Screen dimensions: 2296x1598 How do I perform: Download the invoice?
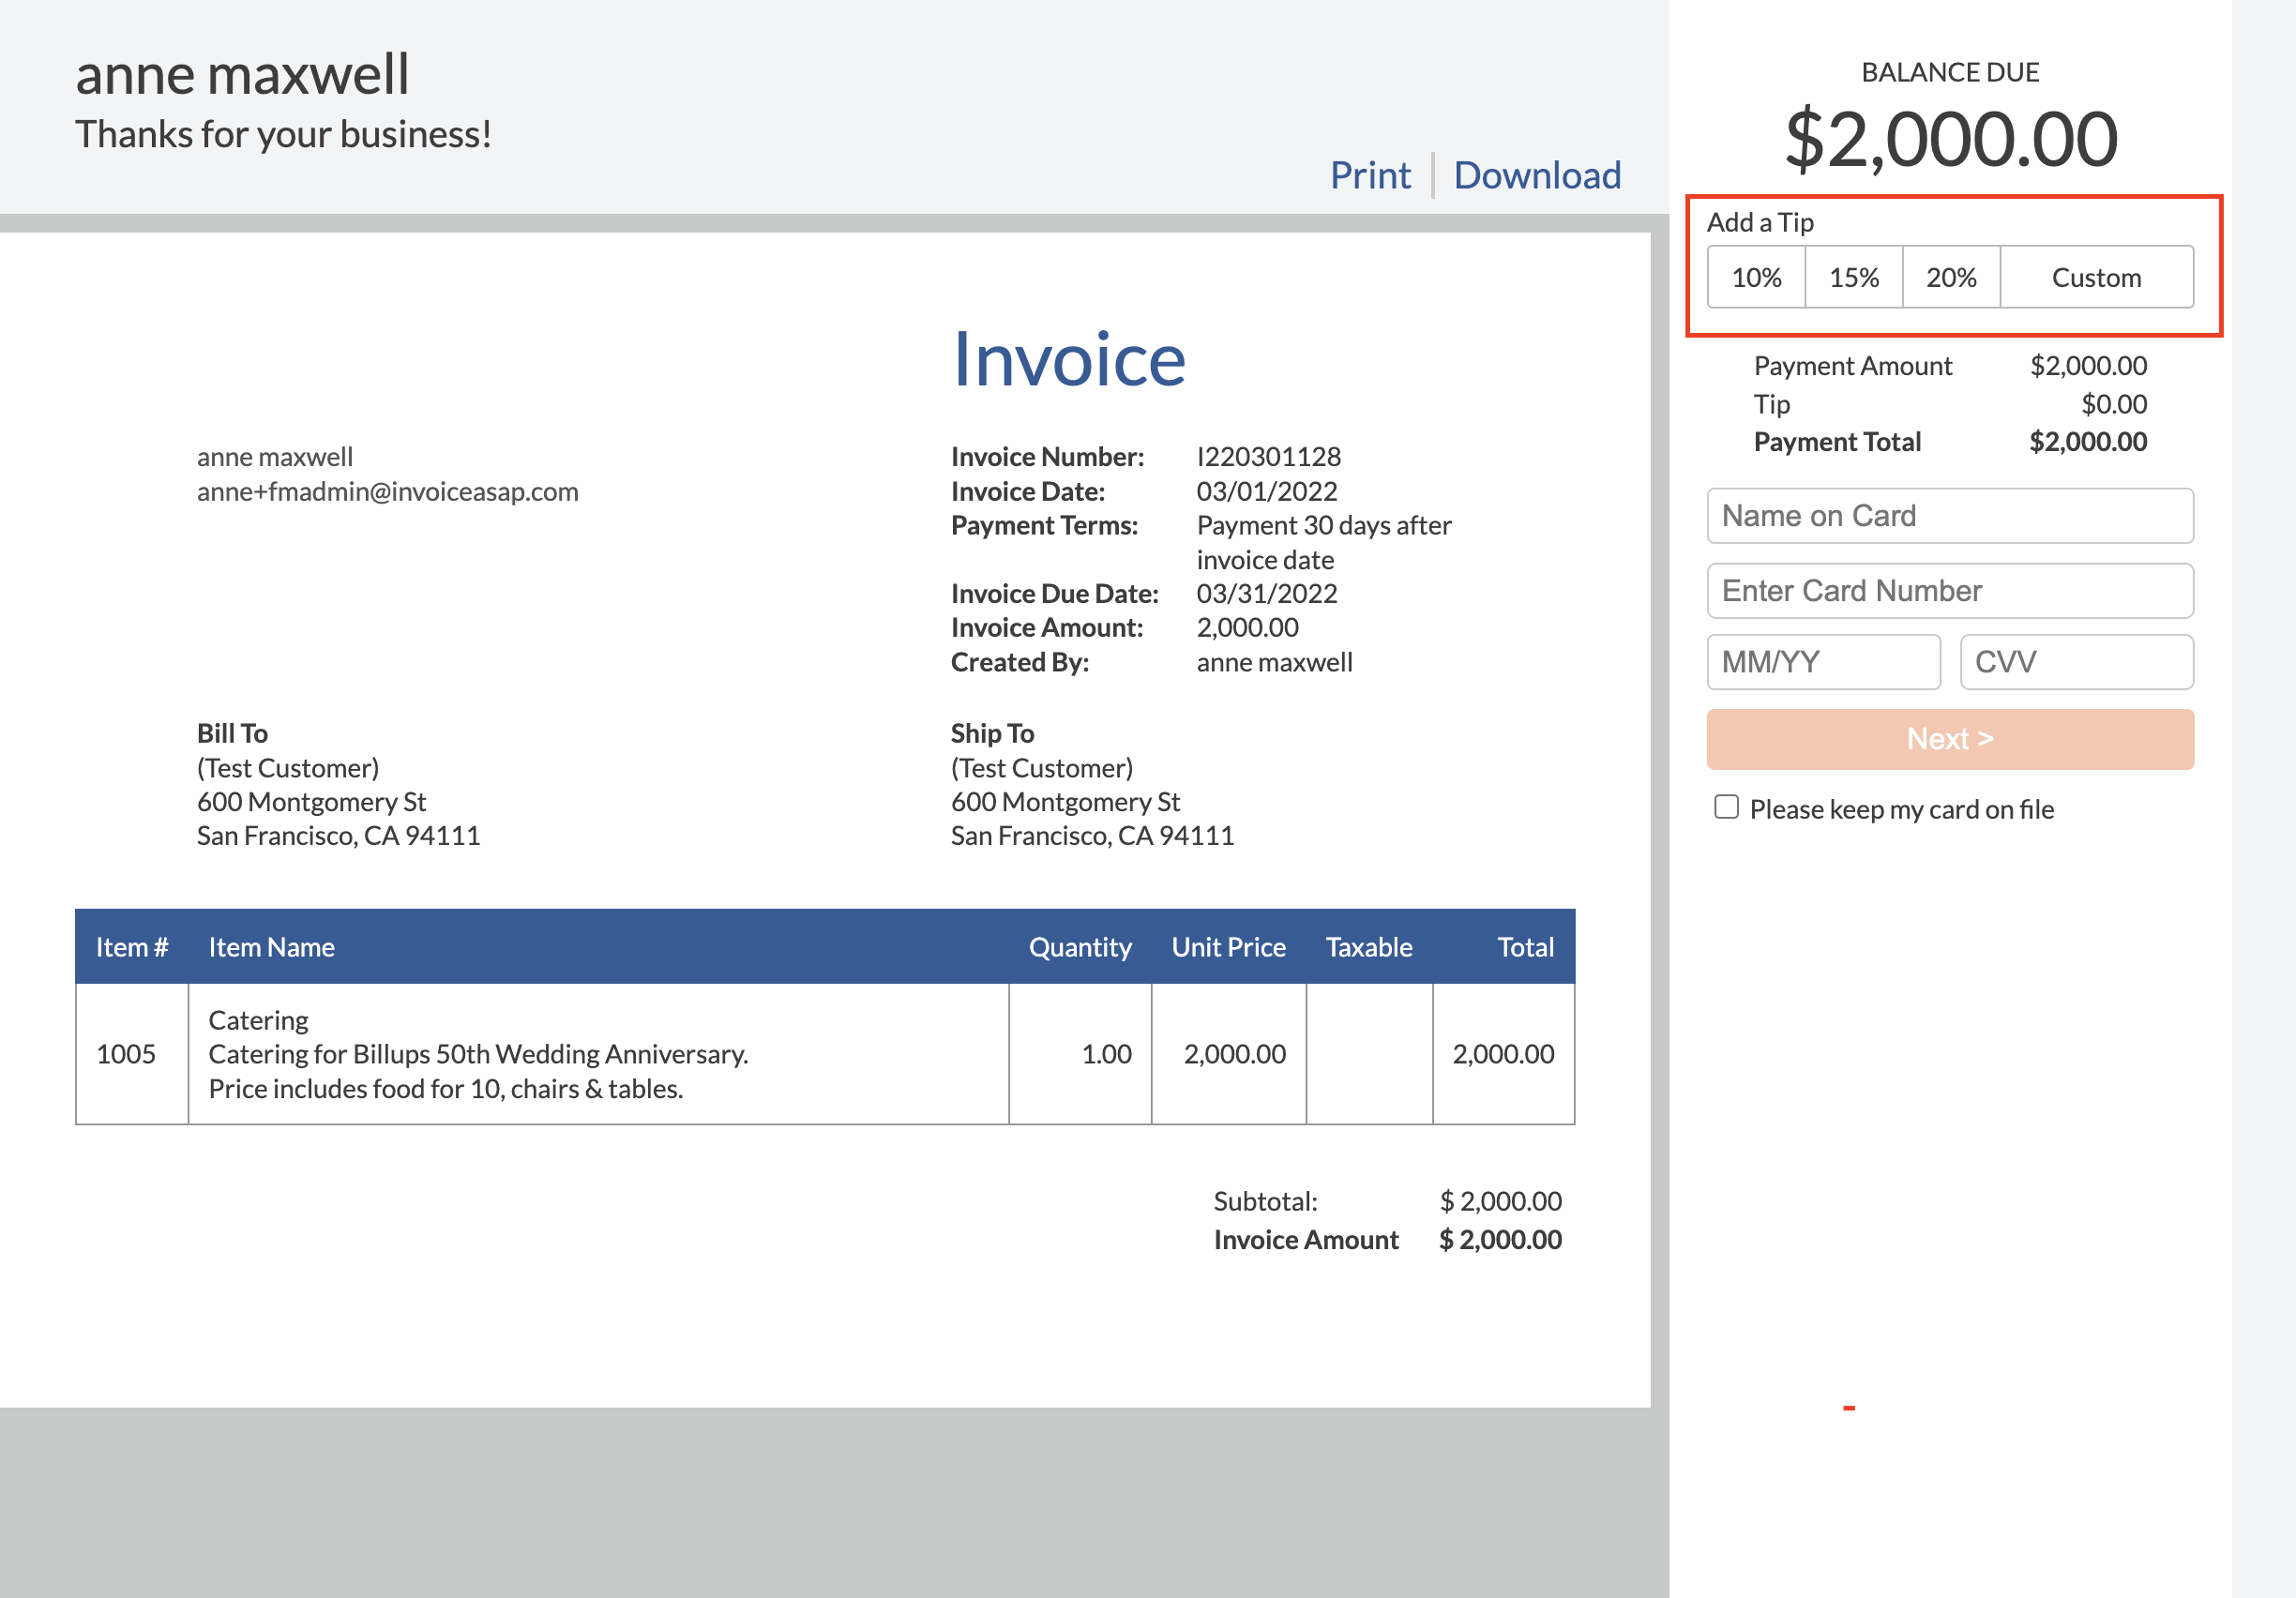tap(1537, 174)
